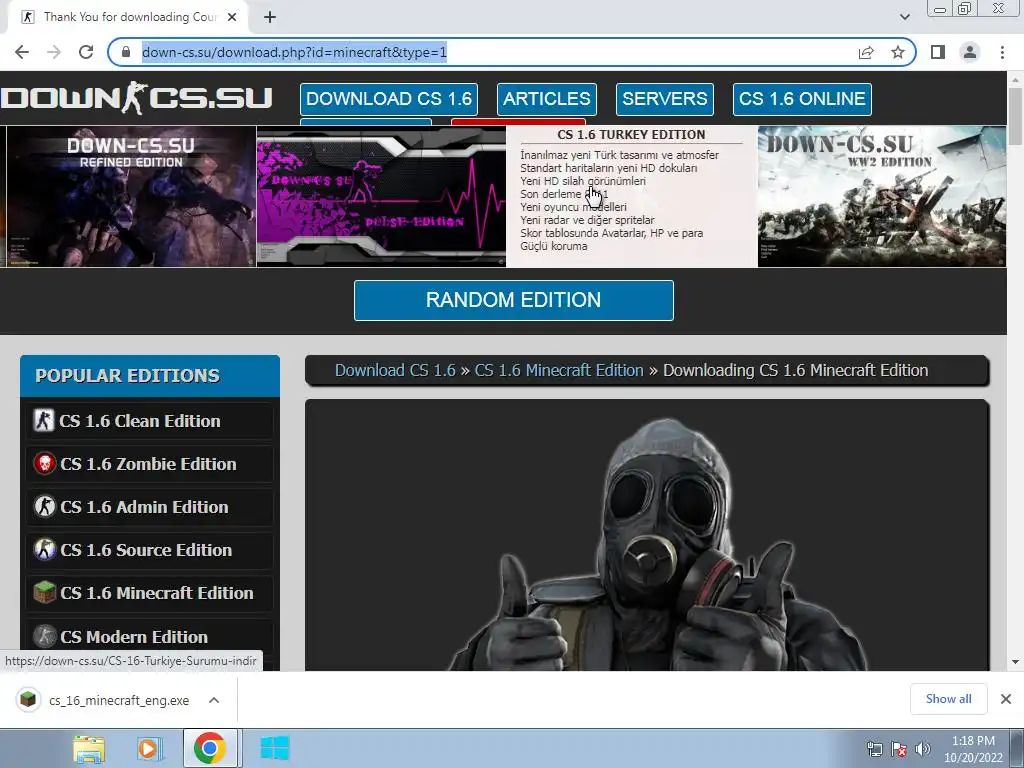1024x768 pixels.
Task: Follow the 'Download CS 1.6' breadcrumb link
Action: tap(395, 370)
